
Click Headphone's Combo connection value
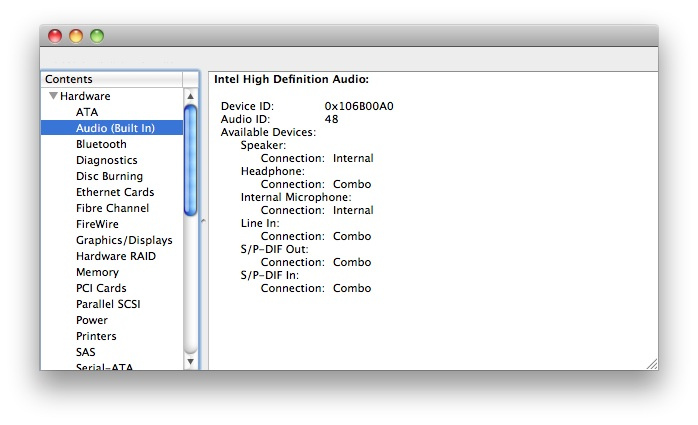coord(352,184)
